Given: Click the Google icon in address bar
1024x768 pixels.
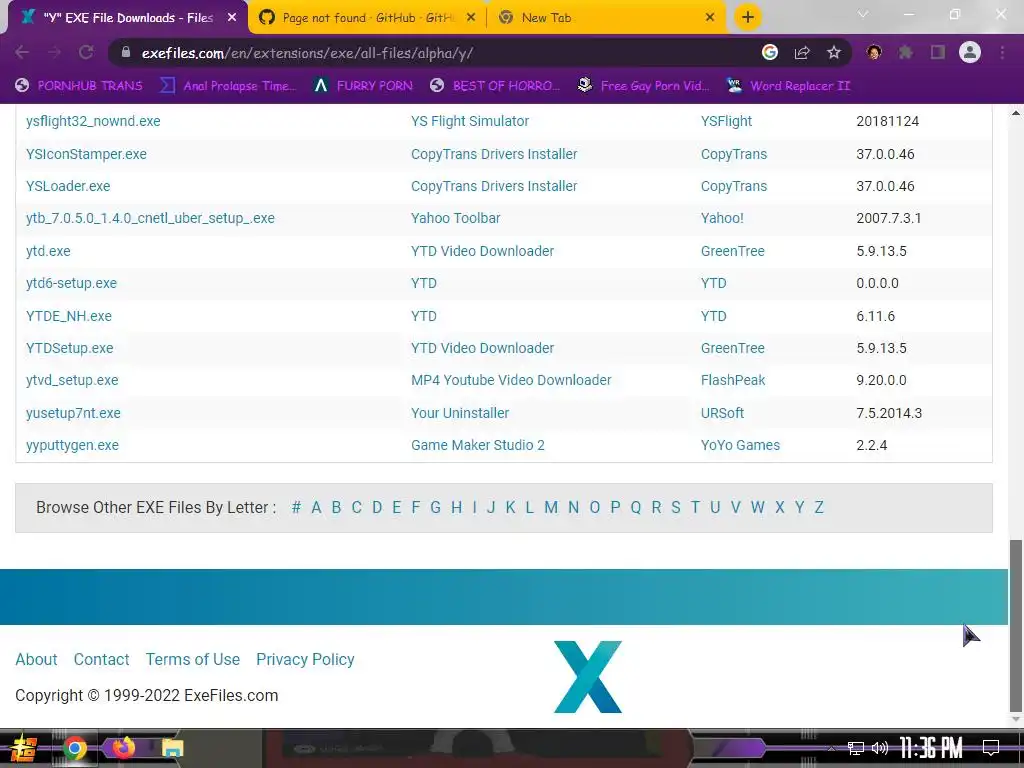Looking at the screenshot, I should (770, 53).
